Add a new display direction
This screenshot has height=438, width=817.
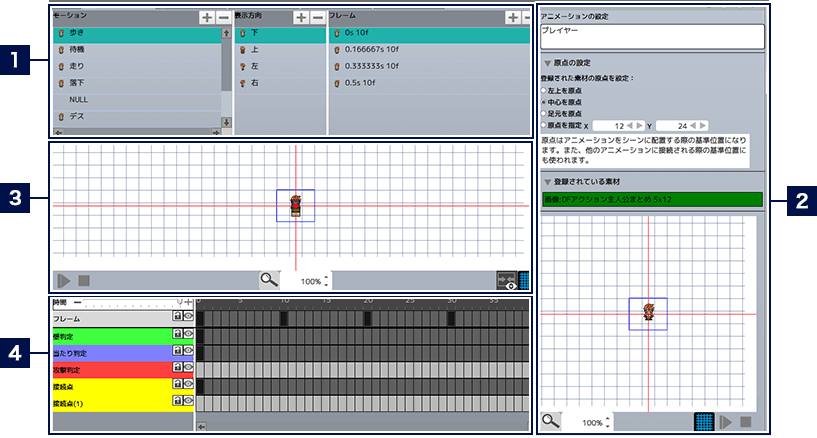(300, 17)
